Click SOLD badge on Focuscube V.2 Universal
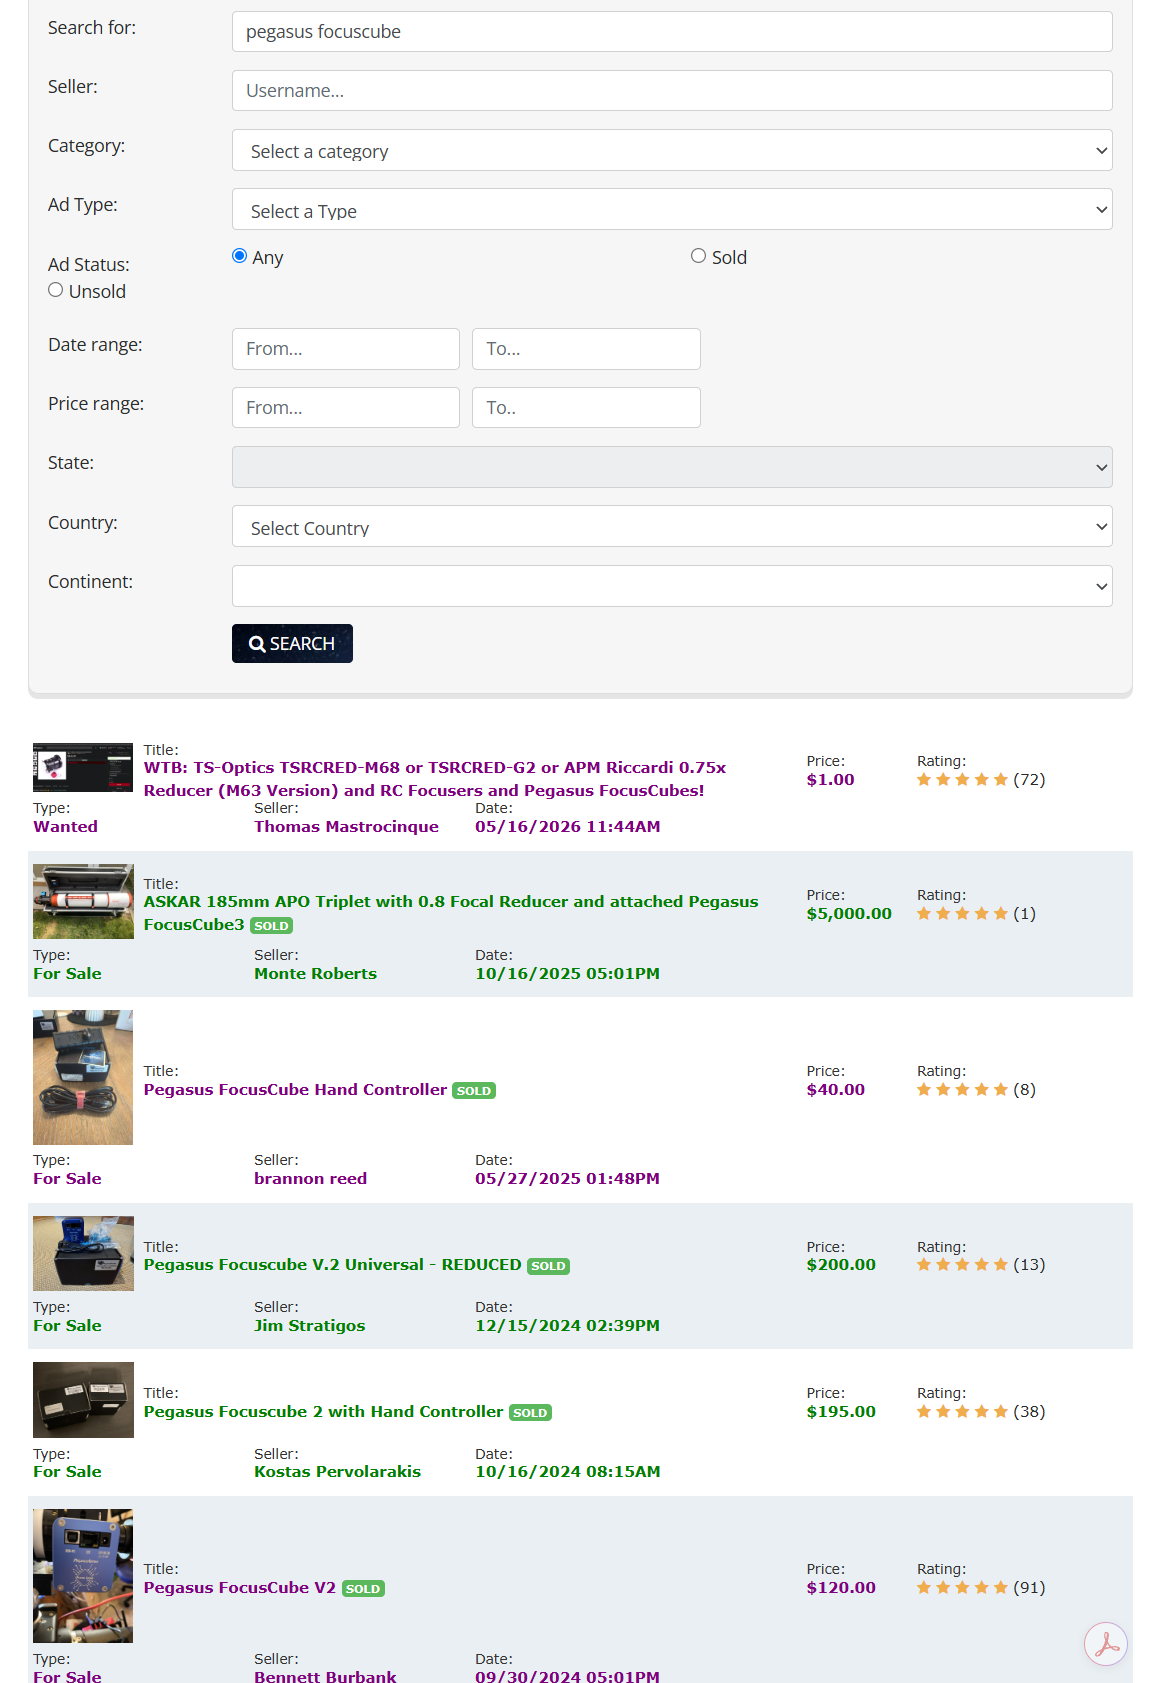This screenshot has height=1683, width=1155. [x=548, y=1266]
